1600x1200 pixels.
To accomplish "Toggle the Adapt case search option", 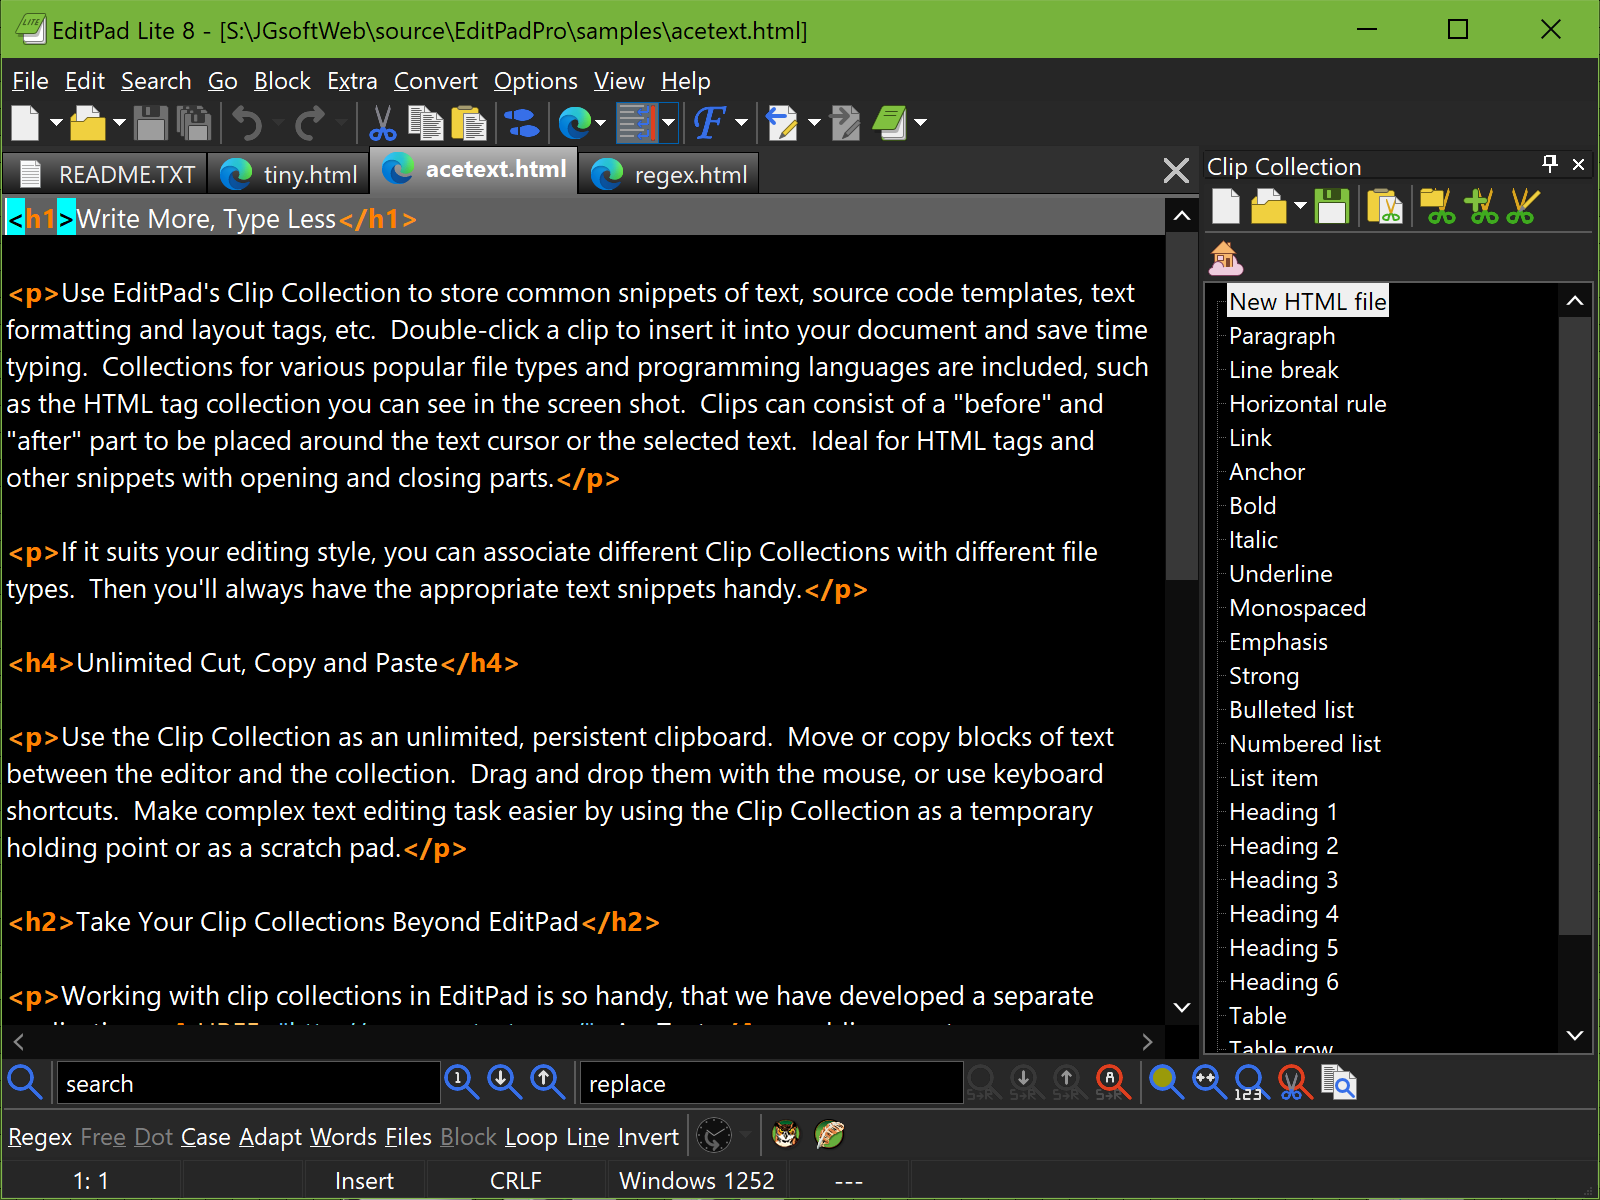I will point(270,1137).
